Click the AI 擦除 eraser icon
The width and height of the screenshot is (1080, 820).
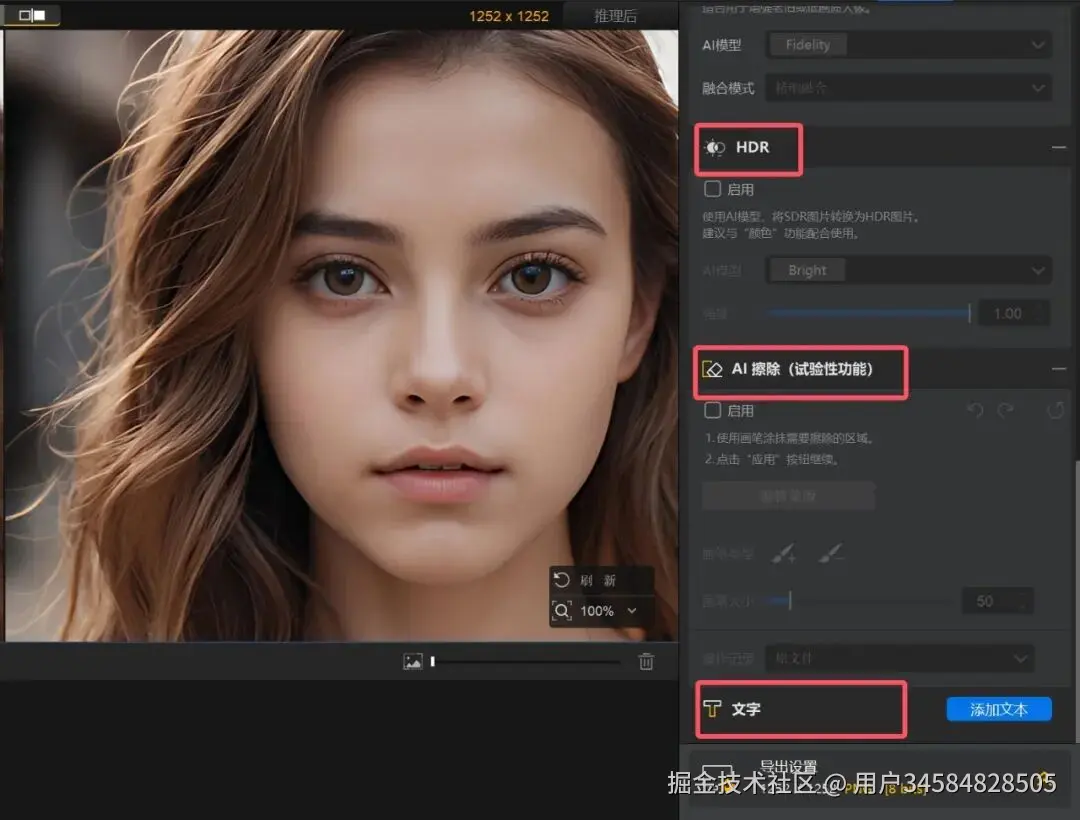click(712, 369)
